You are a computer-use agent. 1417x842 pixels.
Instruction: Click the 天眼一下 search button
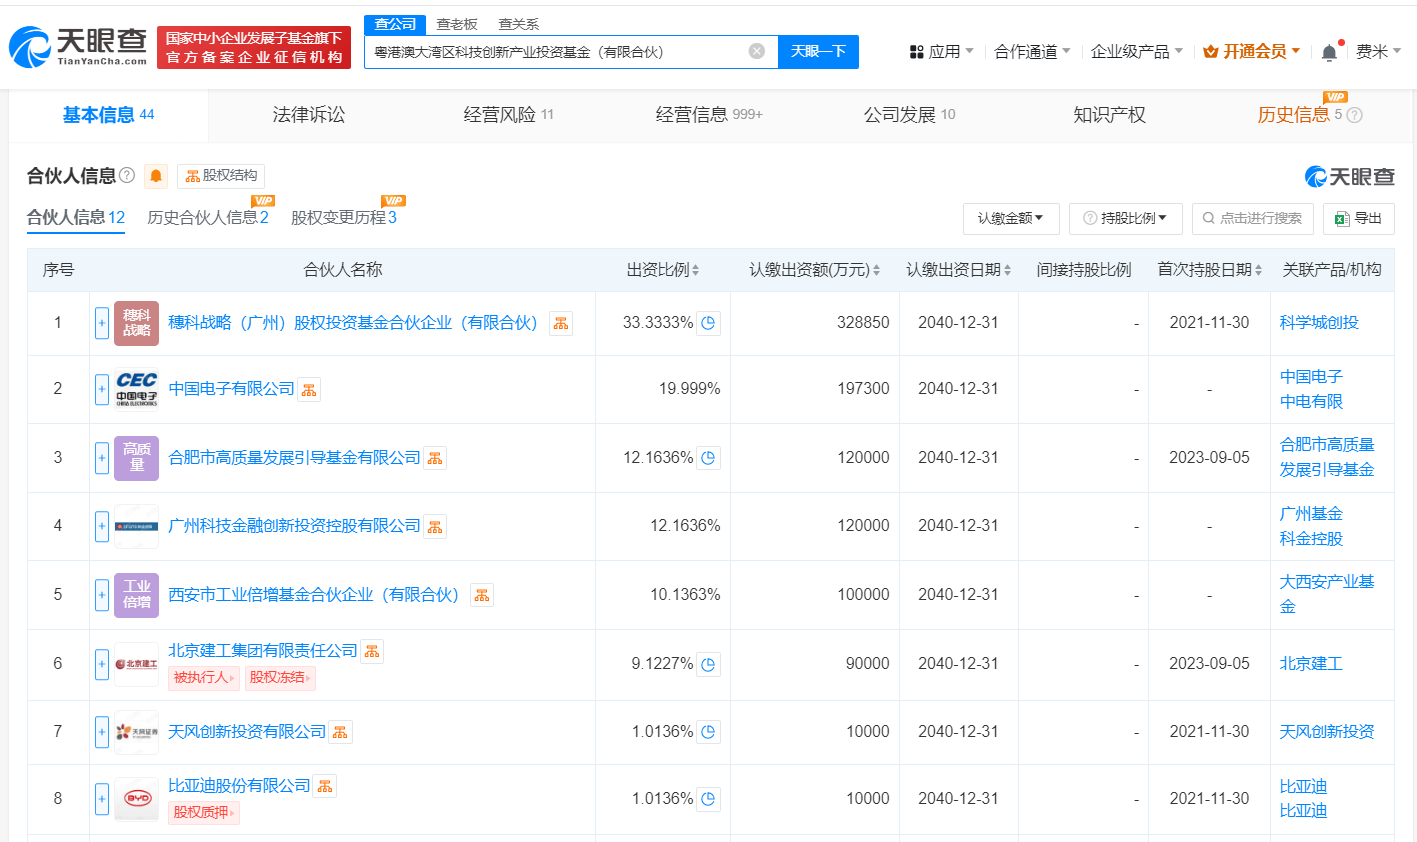[818, 51]
